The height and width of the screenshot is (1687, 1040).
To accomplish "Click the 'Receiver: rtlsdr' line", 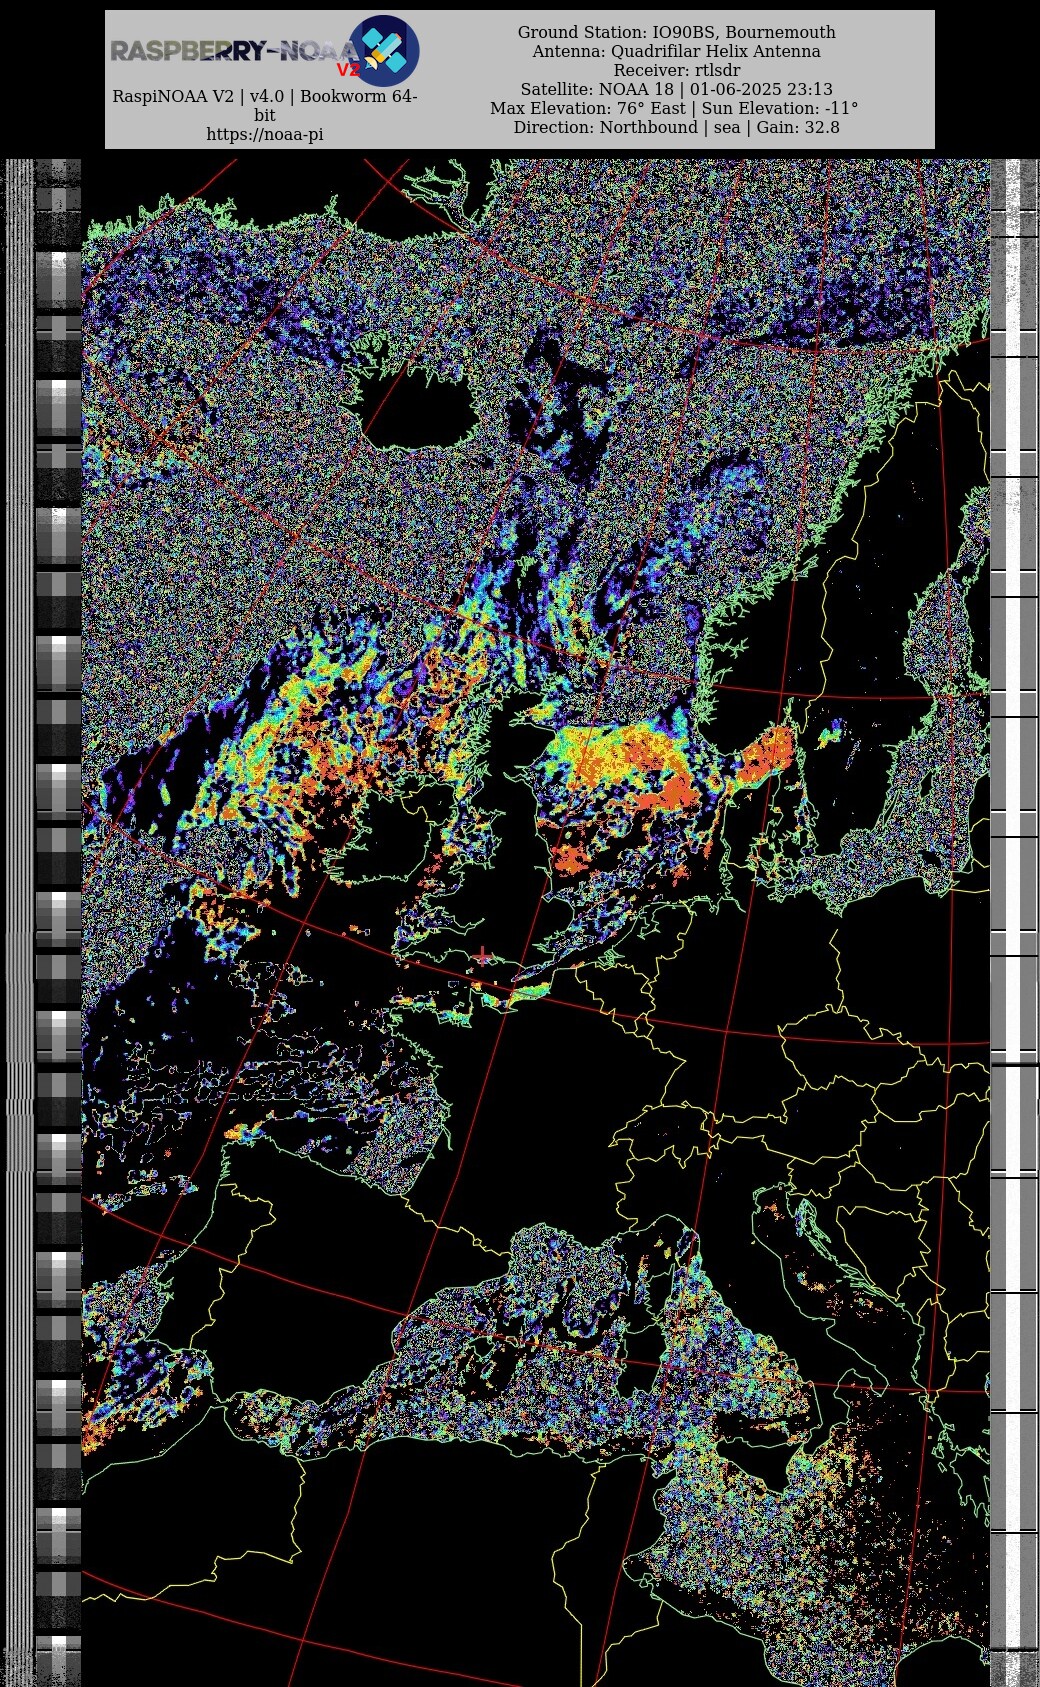I will (x=676, y=70).
